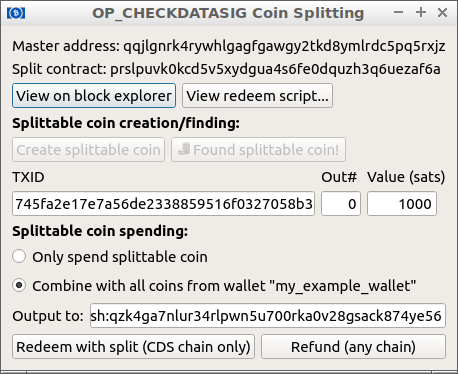Image resolution: width=458 pixels, height=374 pixels.
Task: Click the Value (sats) field showing 1000
Action: pos(402,204)
